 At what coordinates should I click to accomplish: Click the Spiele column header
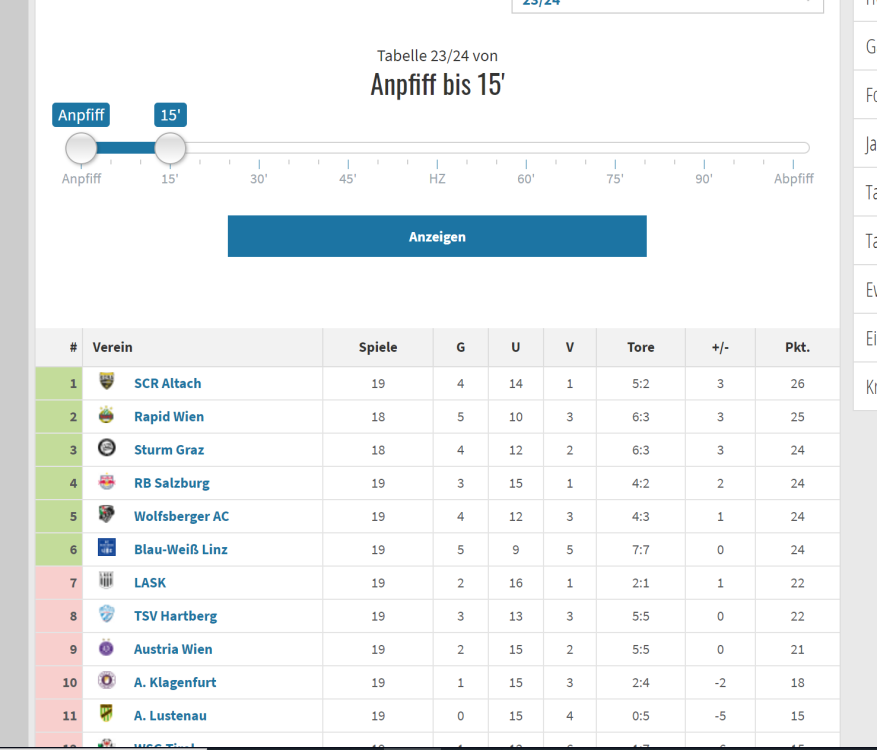(x=378, y=347)
